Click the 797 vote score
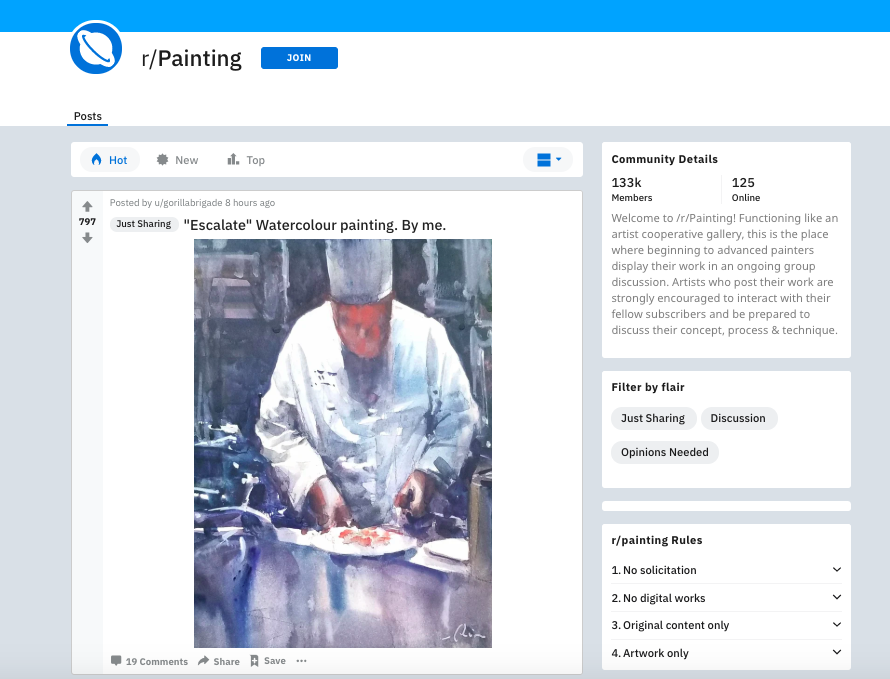Image resolution: width=890 pixels, height=679 pixels. [87, 222]
